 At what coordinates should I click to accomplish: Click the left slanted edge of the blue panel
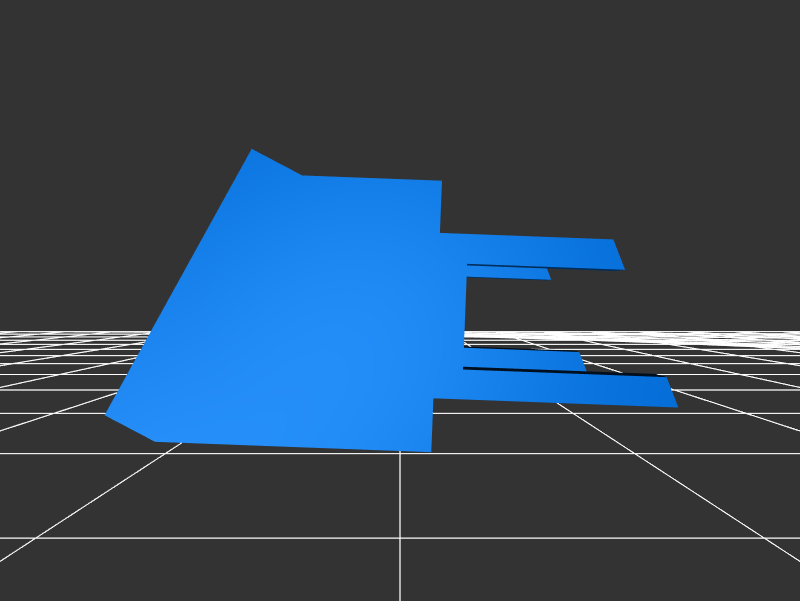(180, 282)
